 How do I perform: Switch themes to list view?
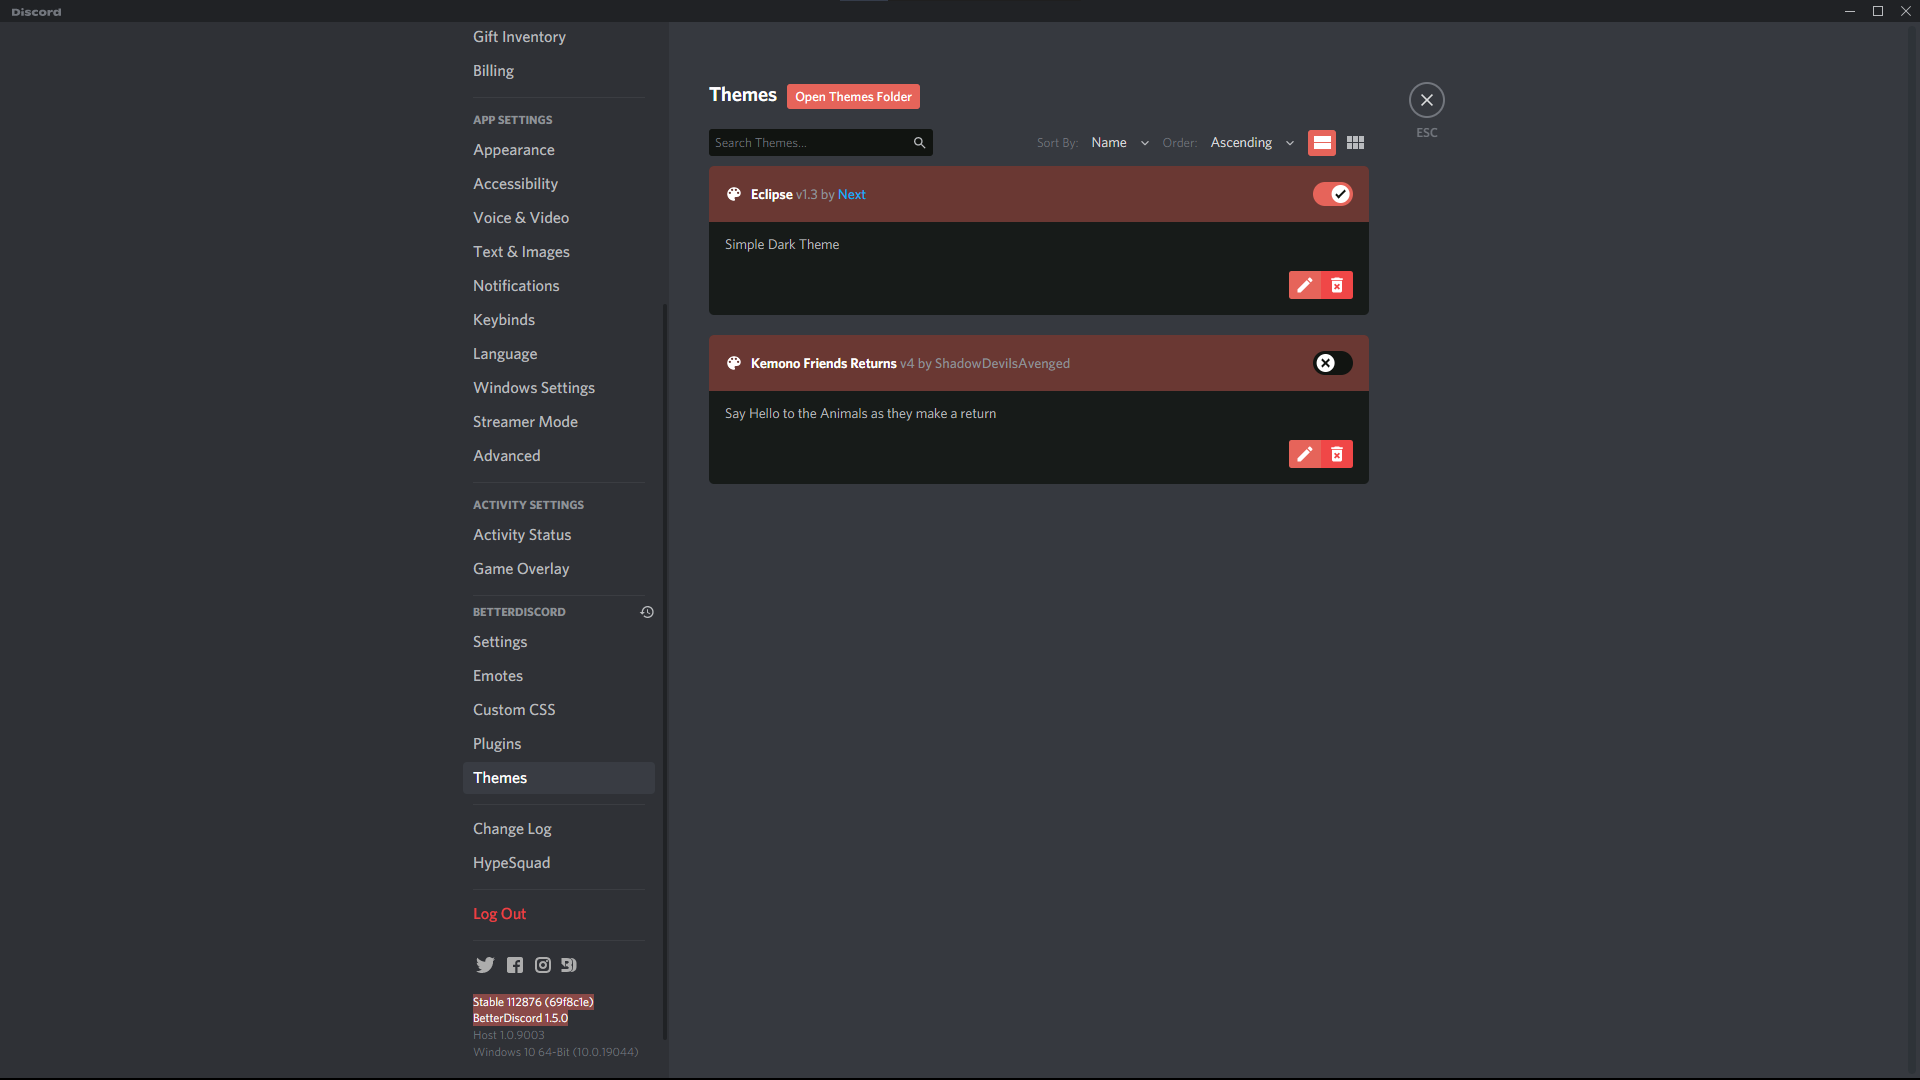pyautogui.click(x=1322, y=142)
